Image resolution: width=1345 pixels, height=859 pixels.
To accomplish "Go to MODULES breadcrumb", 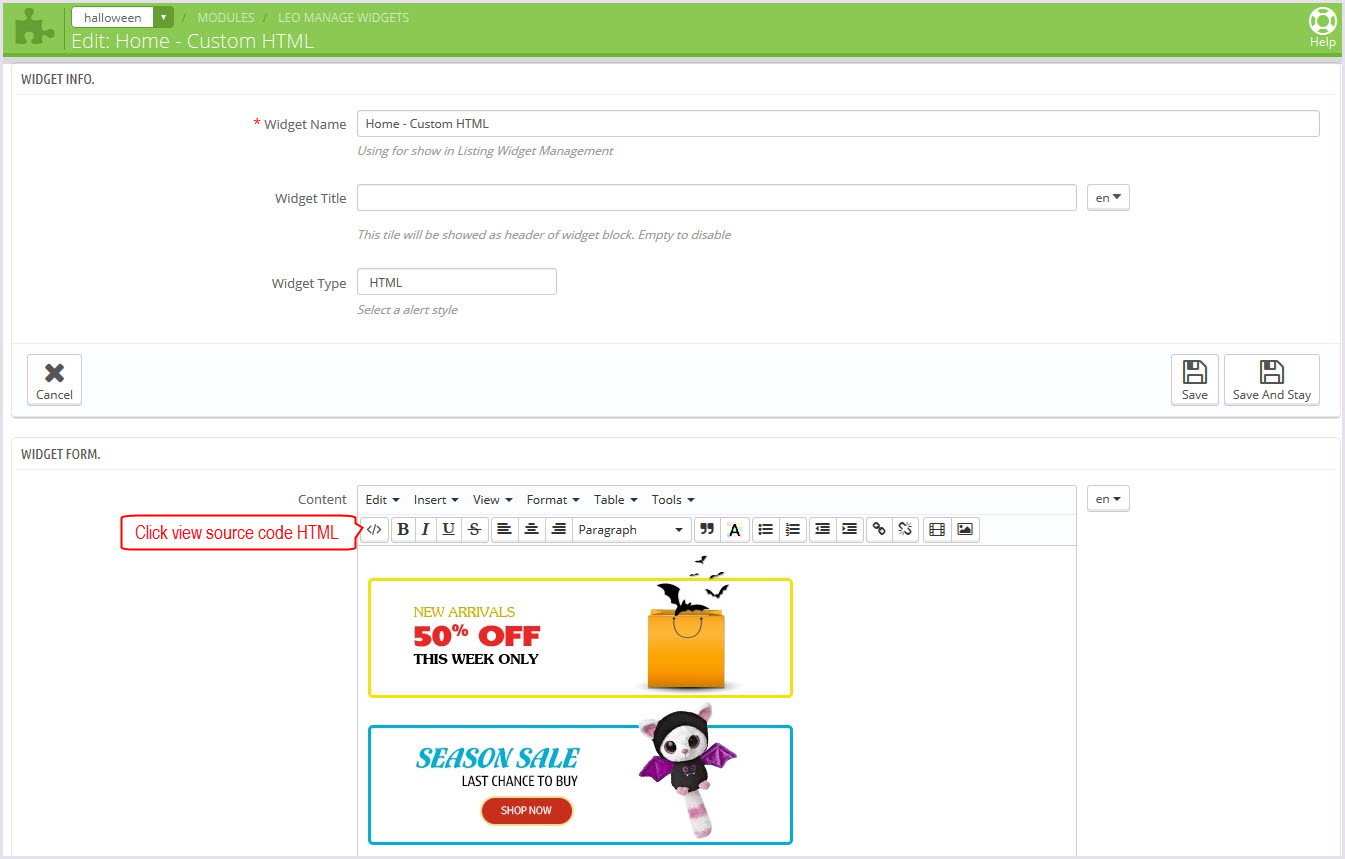I will [226, 18].
